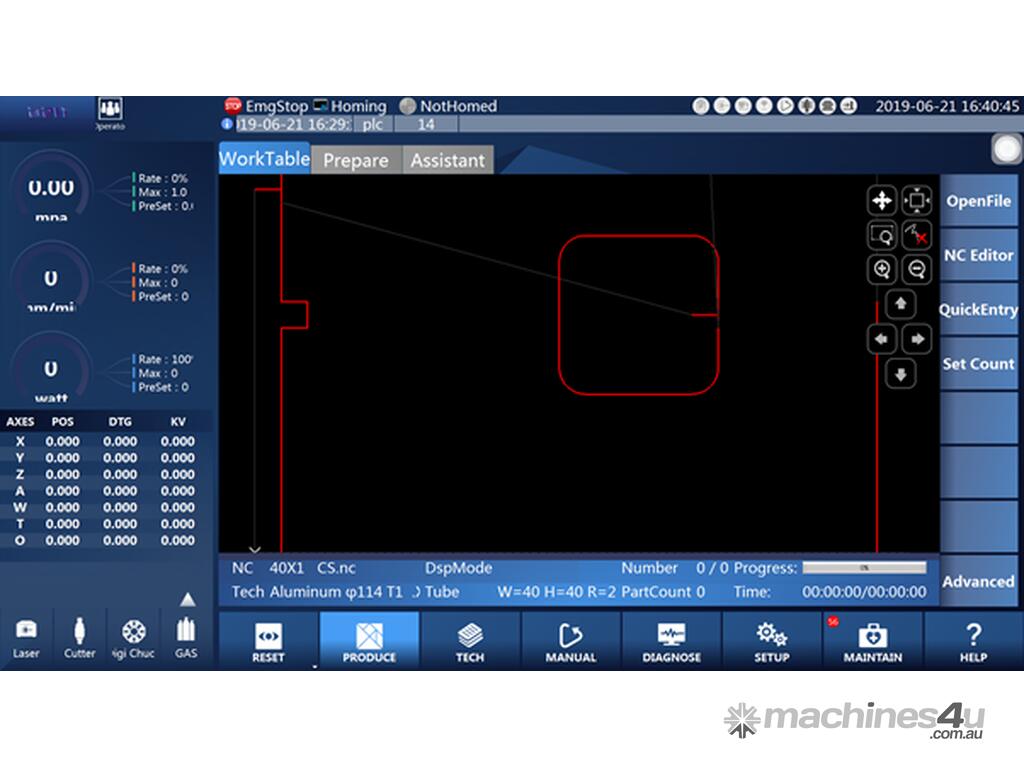Open the NC Editor
This screenshot has width=1024, height=768.
click(x=978, y=255)
